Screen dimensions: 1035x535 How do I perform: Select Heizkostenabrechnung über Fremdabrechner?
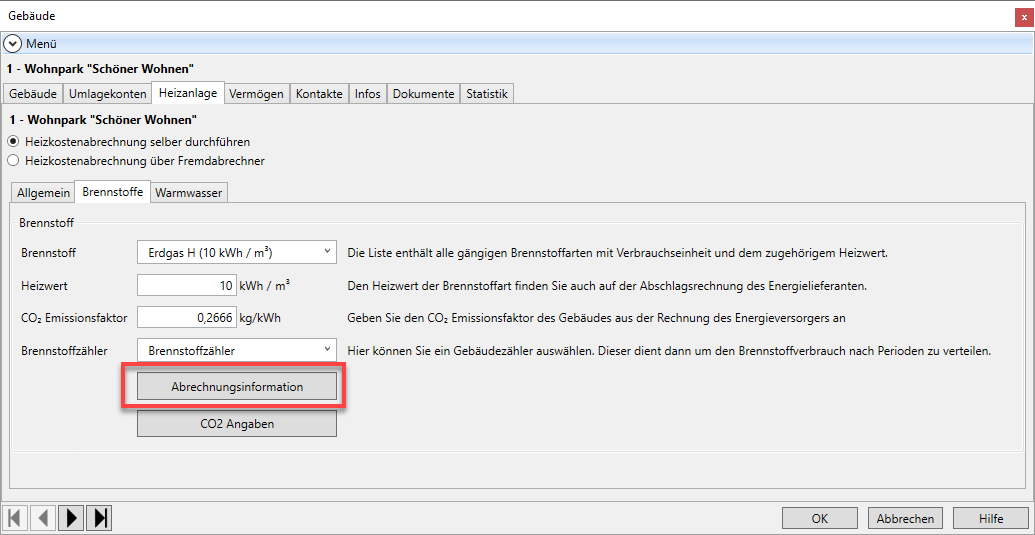[13, 160]
